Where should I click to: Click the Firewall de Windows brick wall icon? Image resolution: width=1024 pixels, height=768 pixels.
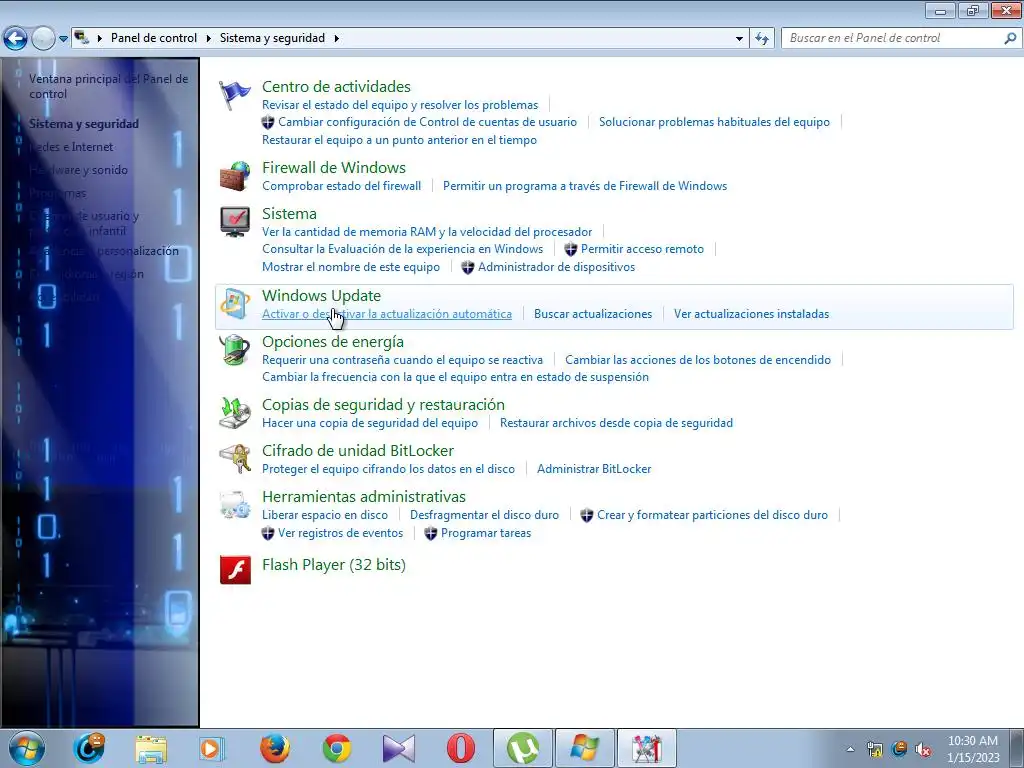click(234, 176)
